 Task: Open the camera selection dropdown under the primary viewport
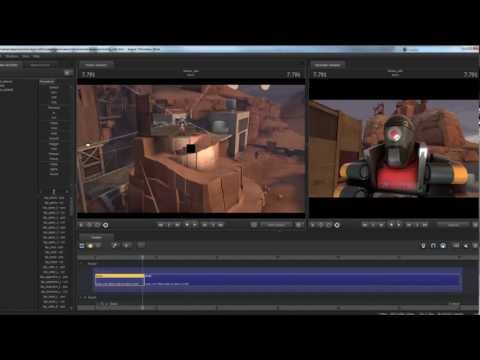[x=276, y=225]
